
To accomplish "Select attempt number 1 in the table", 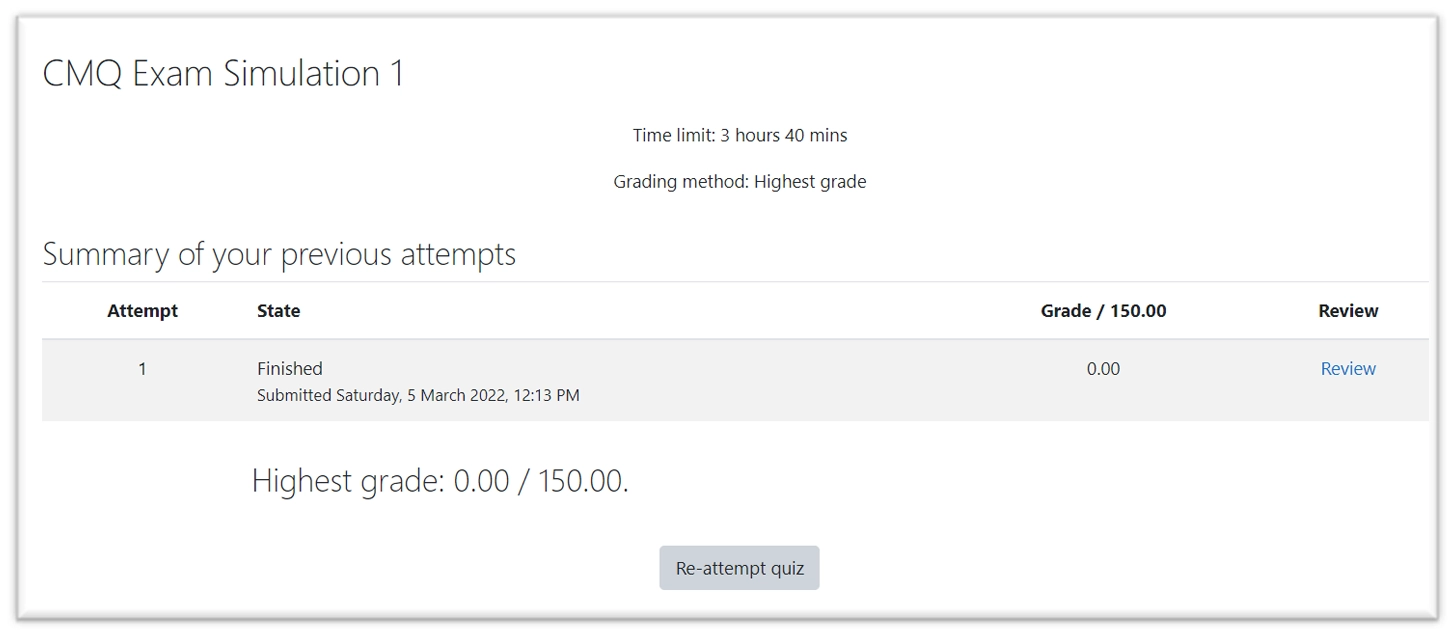I will (x=142, y=369).
